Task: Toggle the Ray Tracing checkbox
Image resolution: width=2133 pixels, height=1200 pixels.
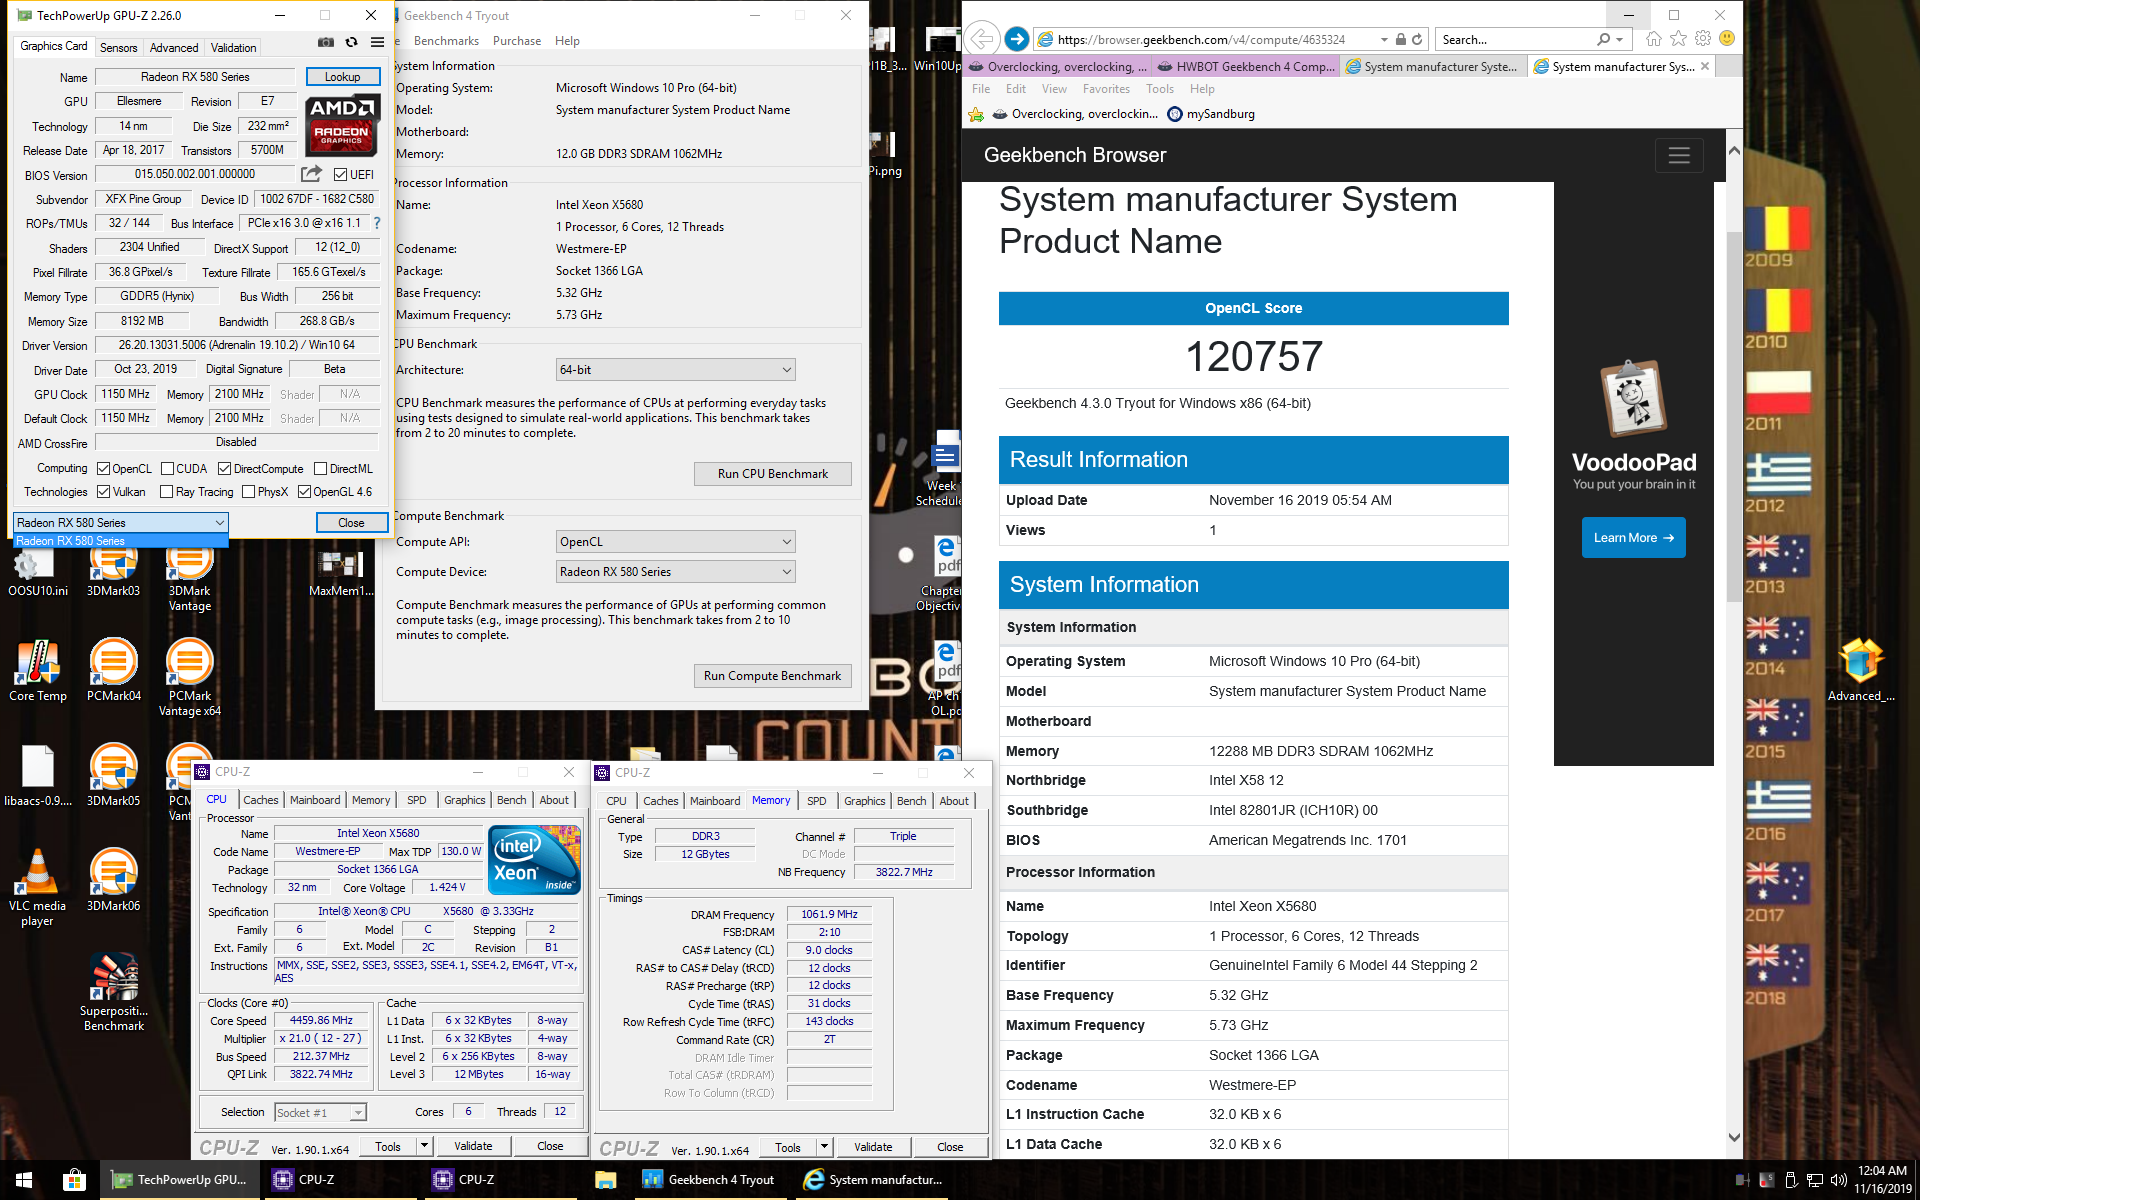Action: tap(166, 492)
